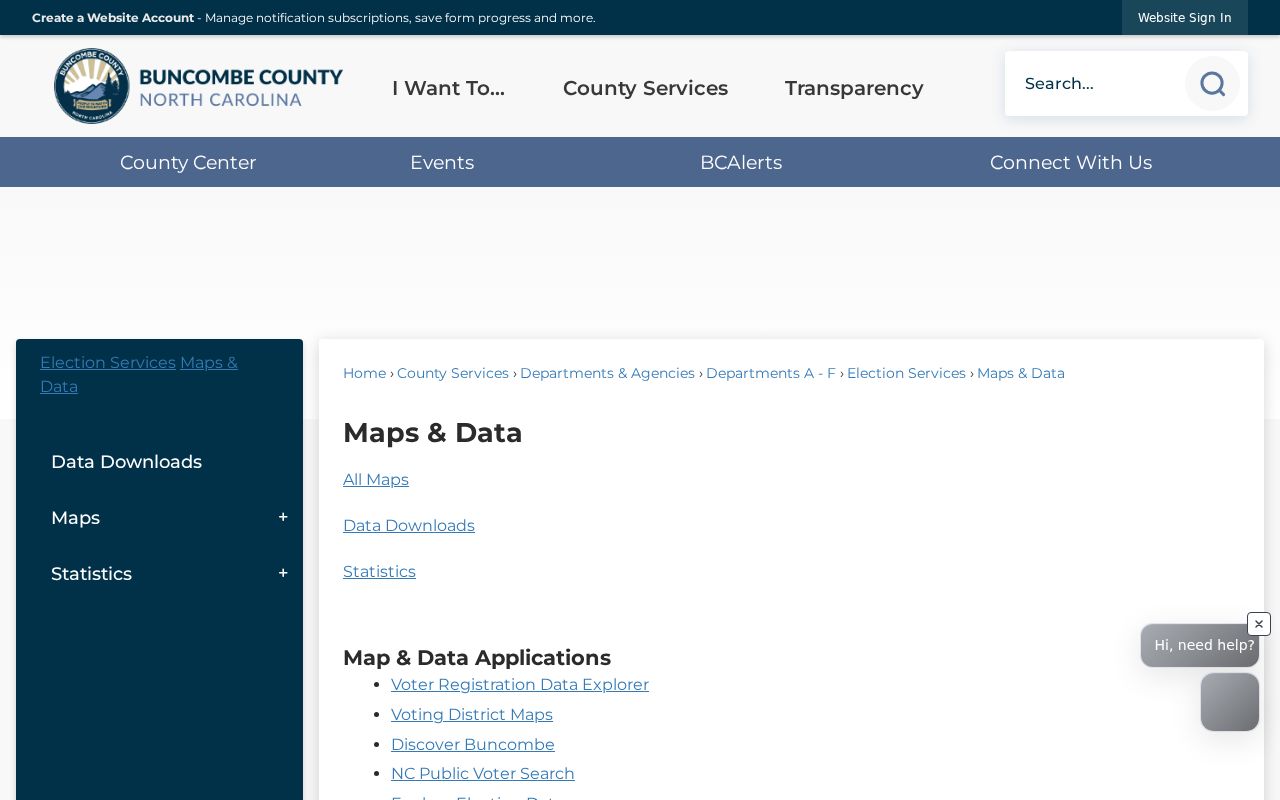The width and height of the screenshot is (1280, 800).
Task: Open the All Maps link
Action: pyautogui.click(x=376, y=480)
